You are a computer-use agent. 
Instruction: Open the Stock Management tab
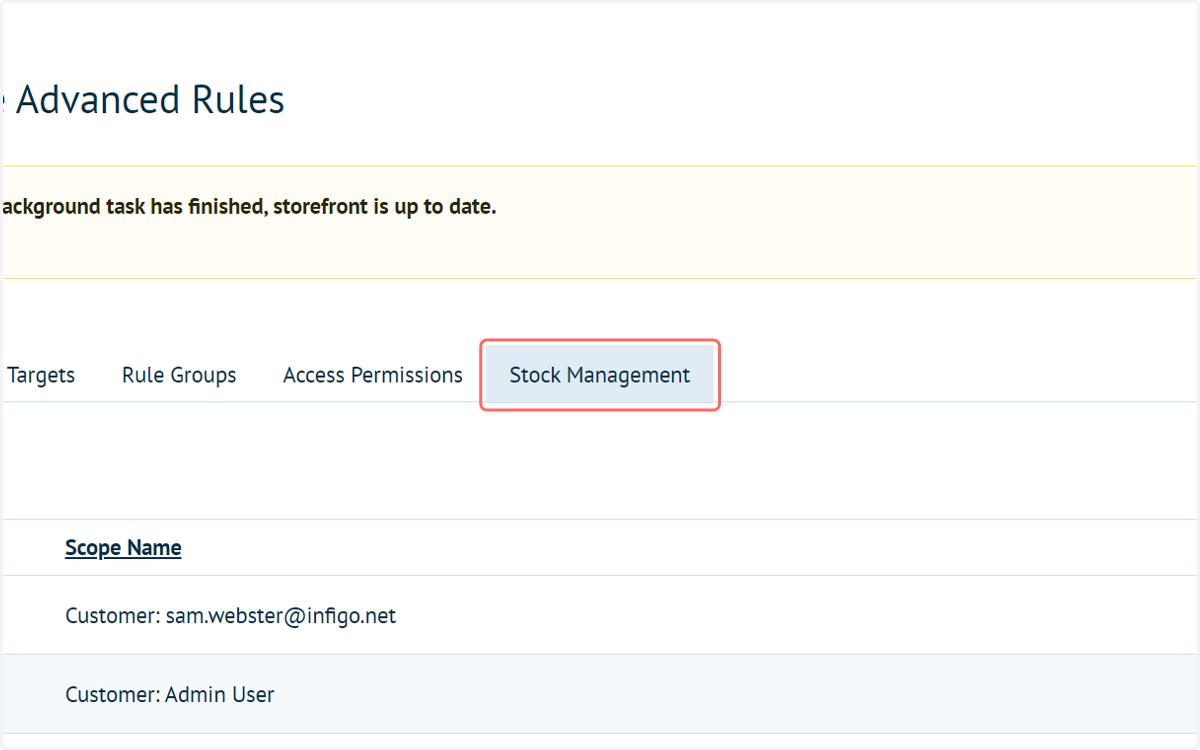(x=600, y=375)
